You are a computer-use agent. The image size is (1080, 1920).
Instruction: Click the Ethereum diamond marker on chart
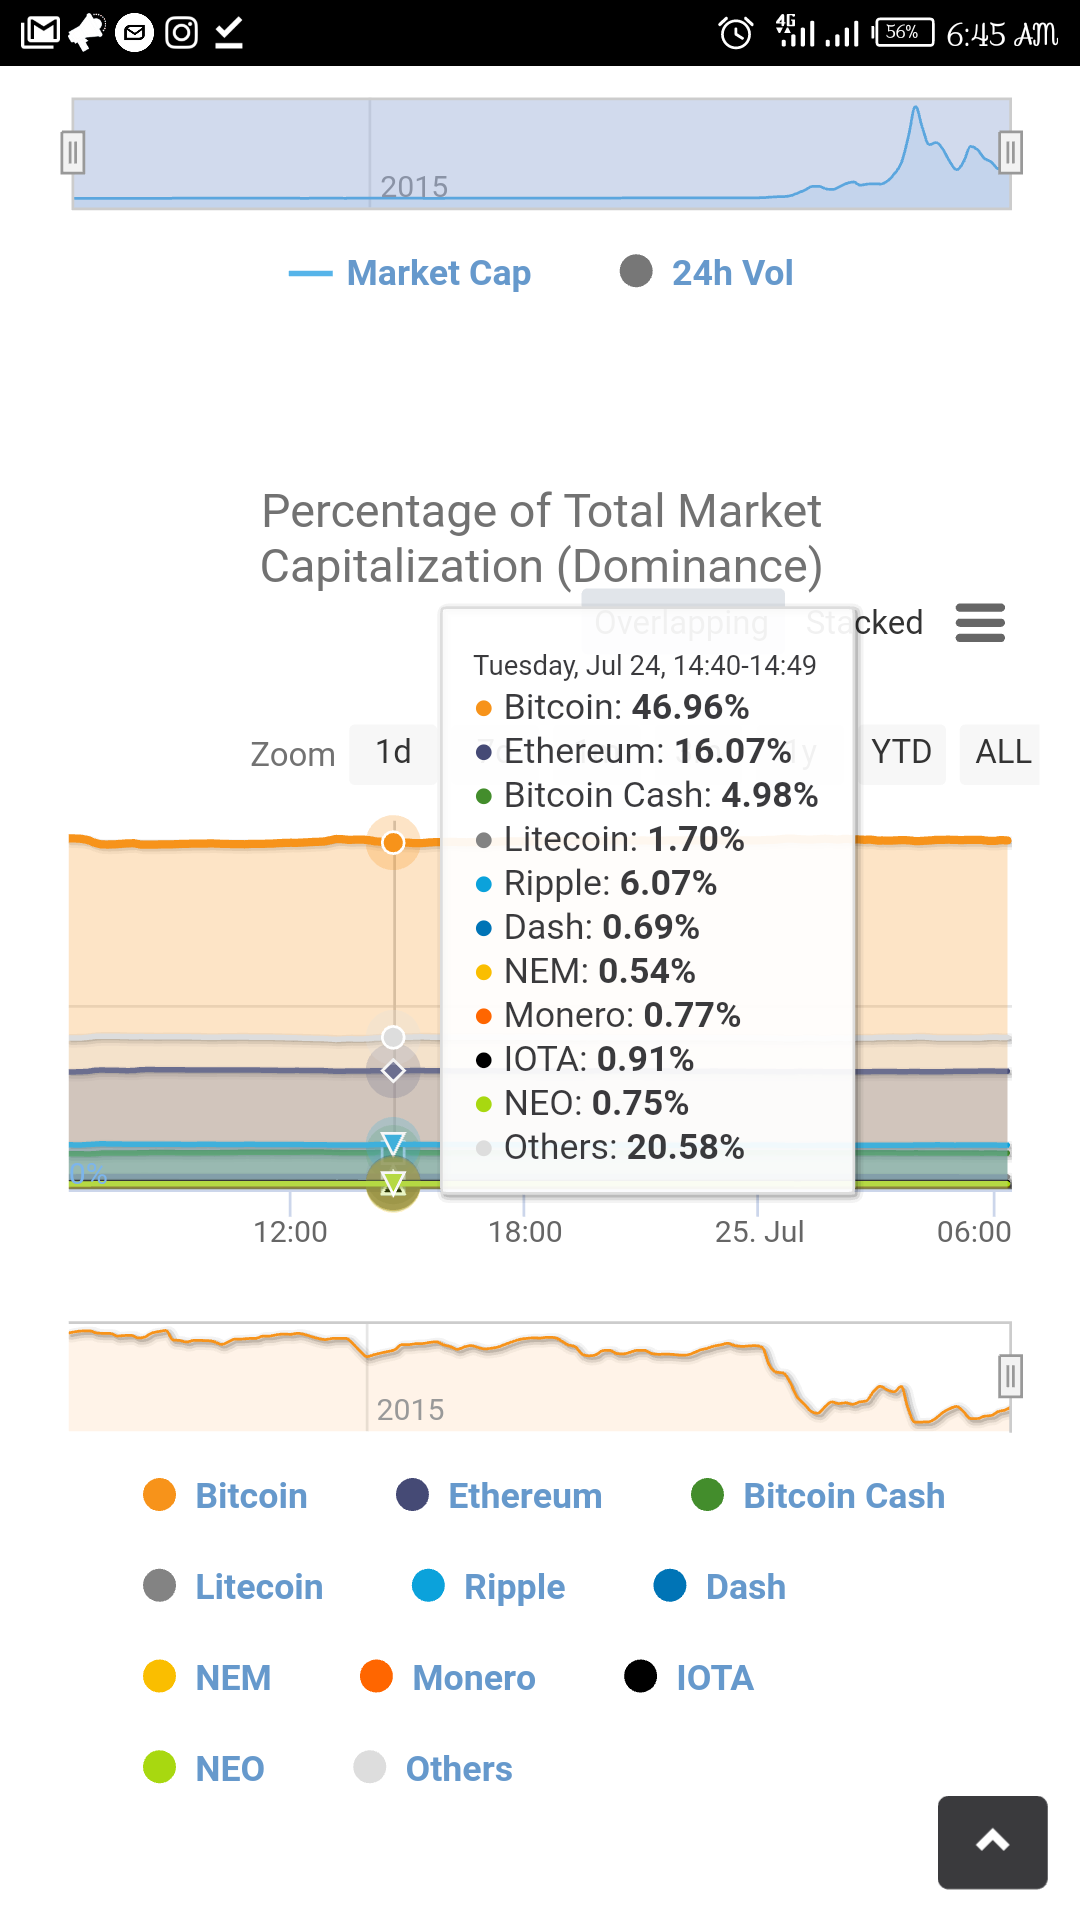(x=394, y=1071)
